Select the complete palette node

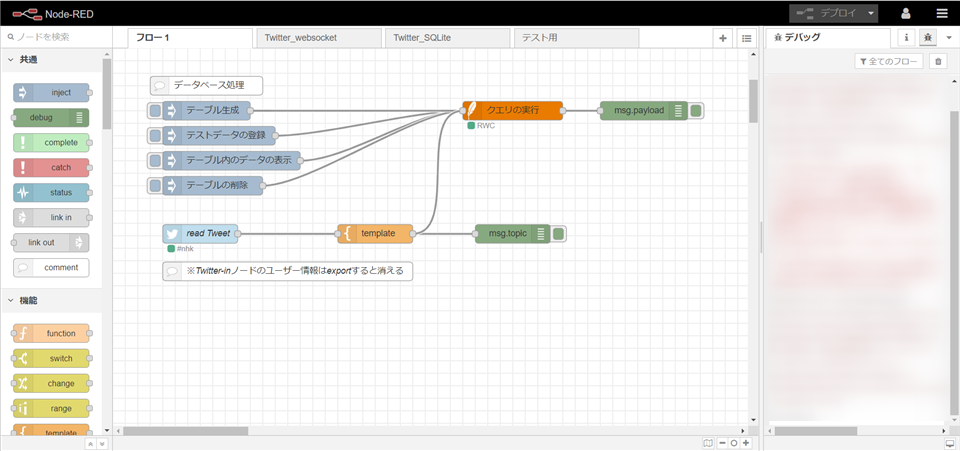pos(51,143)
